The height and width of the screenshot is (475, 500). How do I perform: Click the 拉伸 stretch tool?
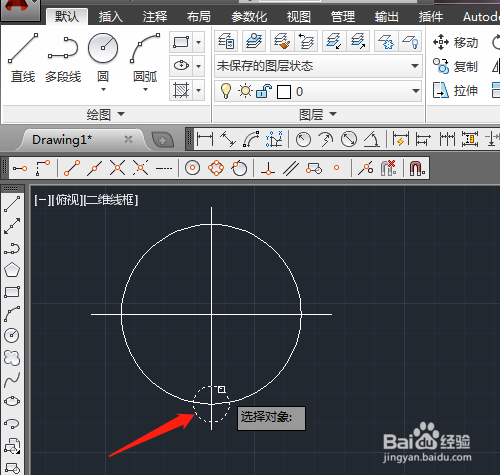click(x=455, y=90)
